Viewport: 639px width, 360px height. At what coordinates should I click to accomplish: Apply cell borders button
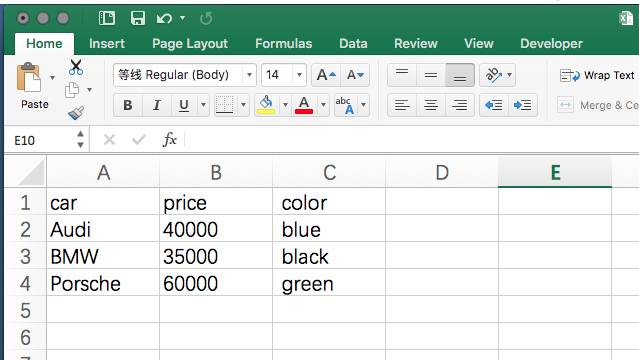click(x=225, y=105)
